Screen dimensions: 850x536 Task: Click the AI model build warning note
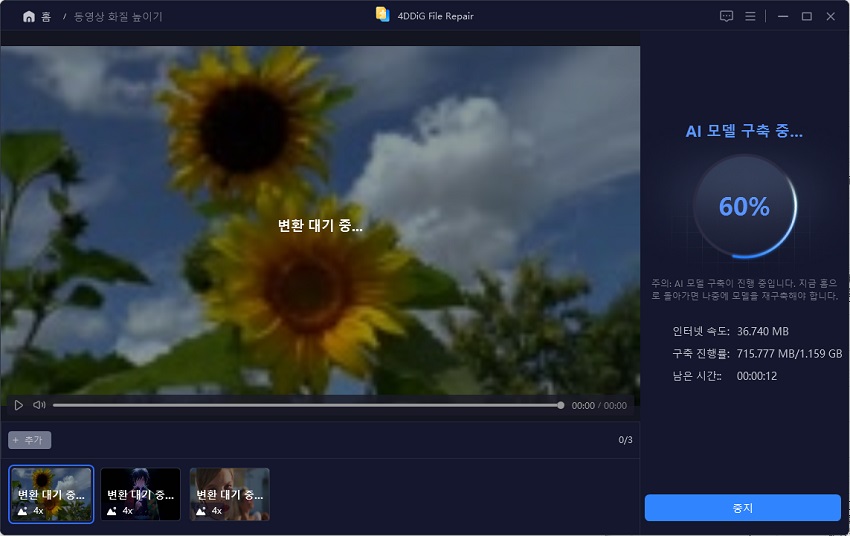744,289
